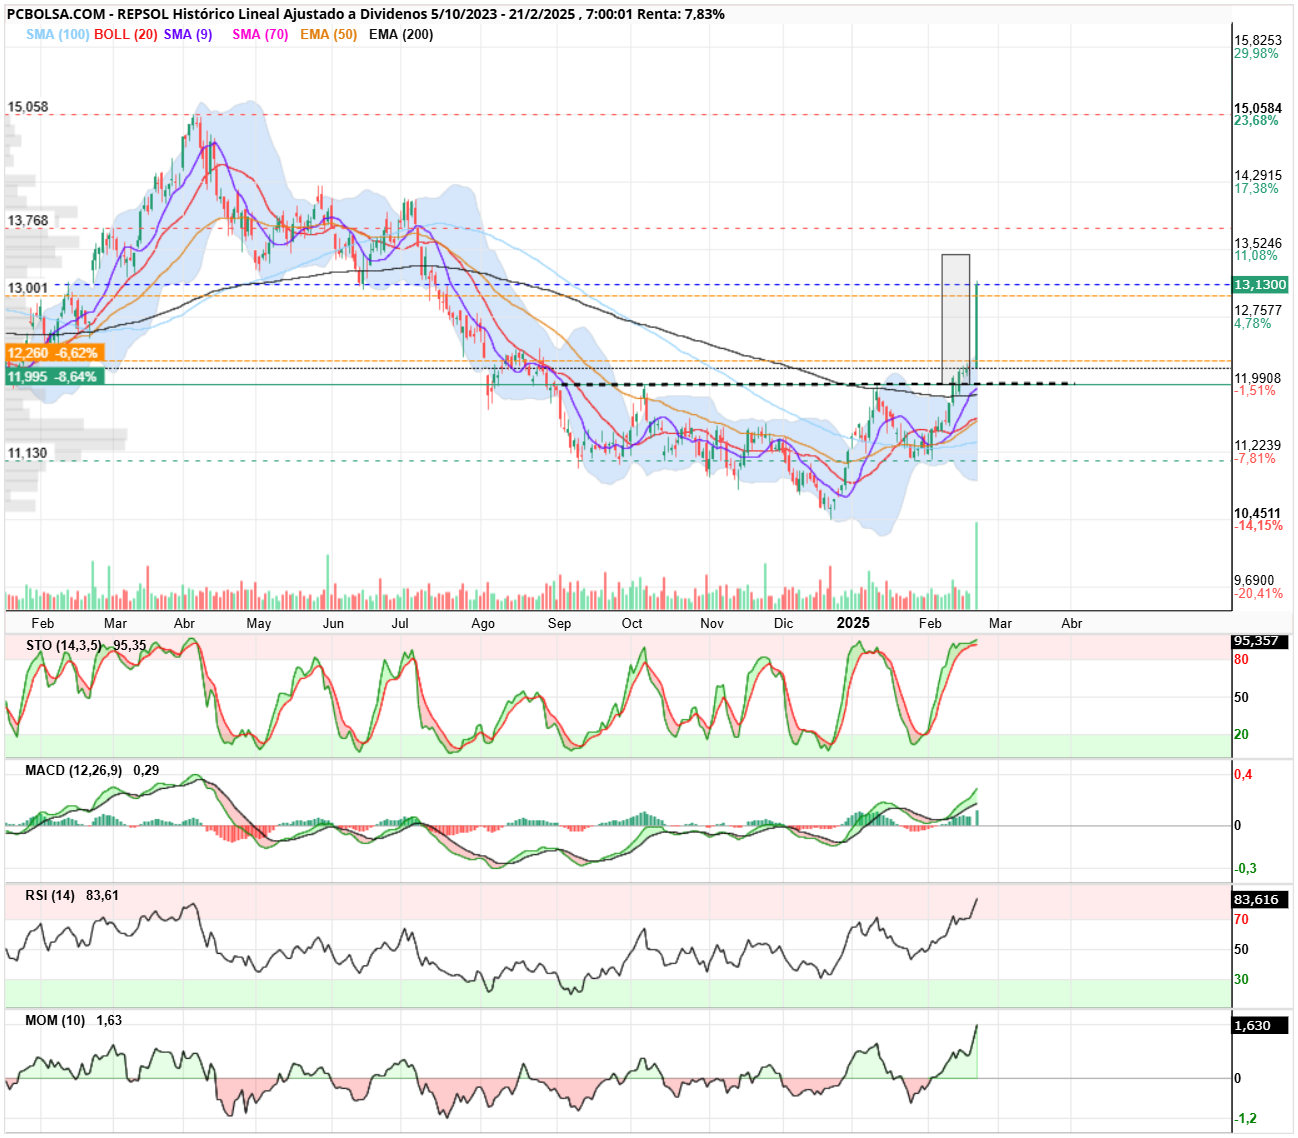Click the orange 12,260 -6,62% tag
The width and height of the screenshot is (1298, 1138).
pyautogui.click(x=54, y=353)
